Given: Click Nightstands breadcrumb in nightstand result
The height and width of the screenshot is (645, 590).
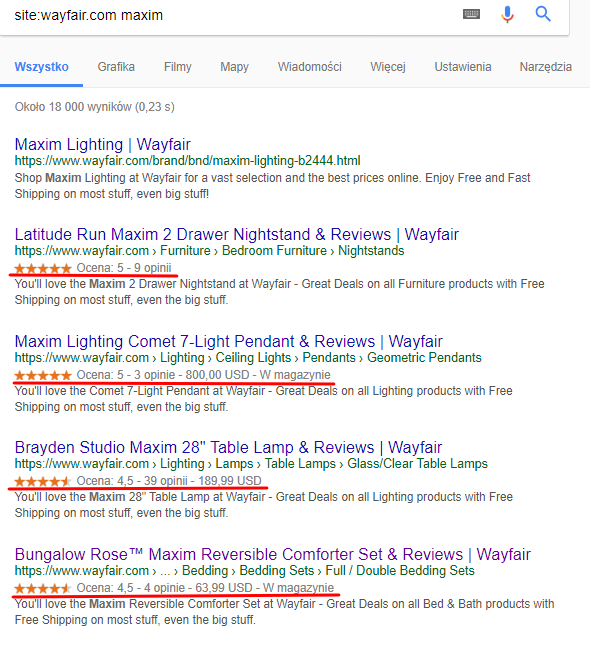Looking at the screenshot, I should (371, 251).
